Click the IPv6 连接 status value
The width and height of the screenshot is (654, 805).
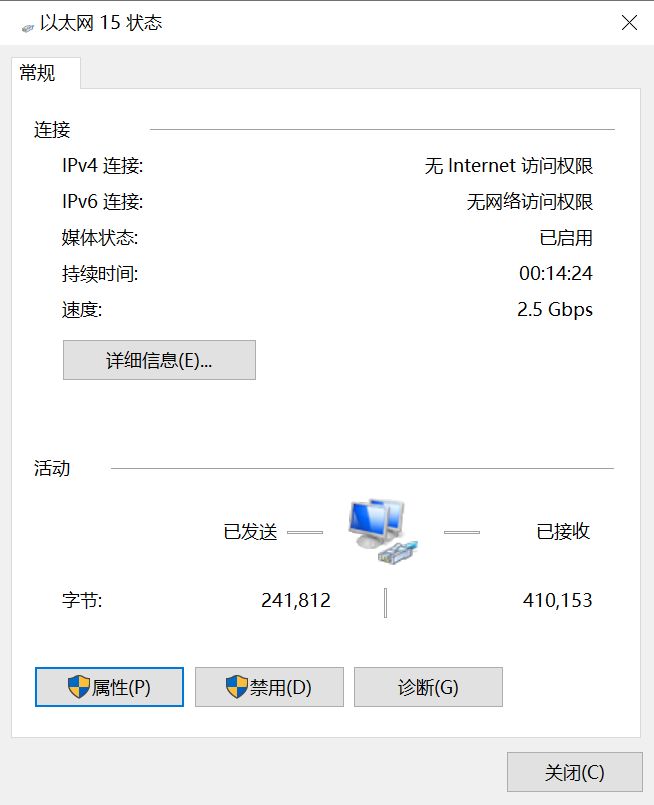(530, 202)
